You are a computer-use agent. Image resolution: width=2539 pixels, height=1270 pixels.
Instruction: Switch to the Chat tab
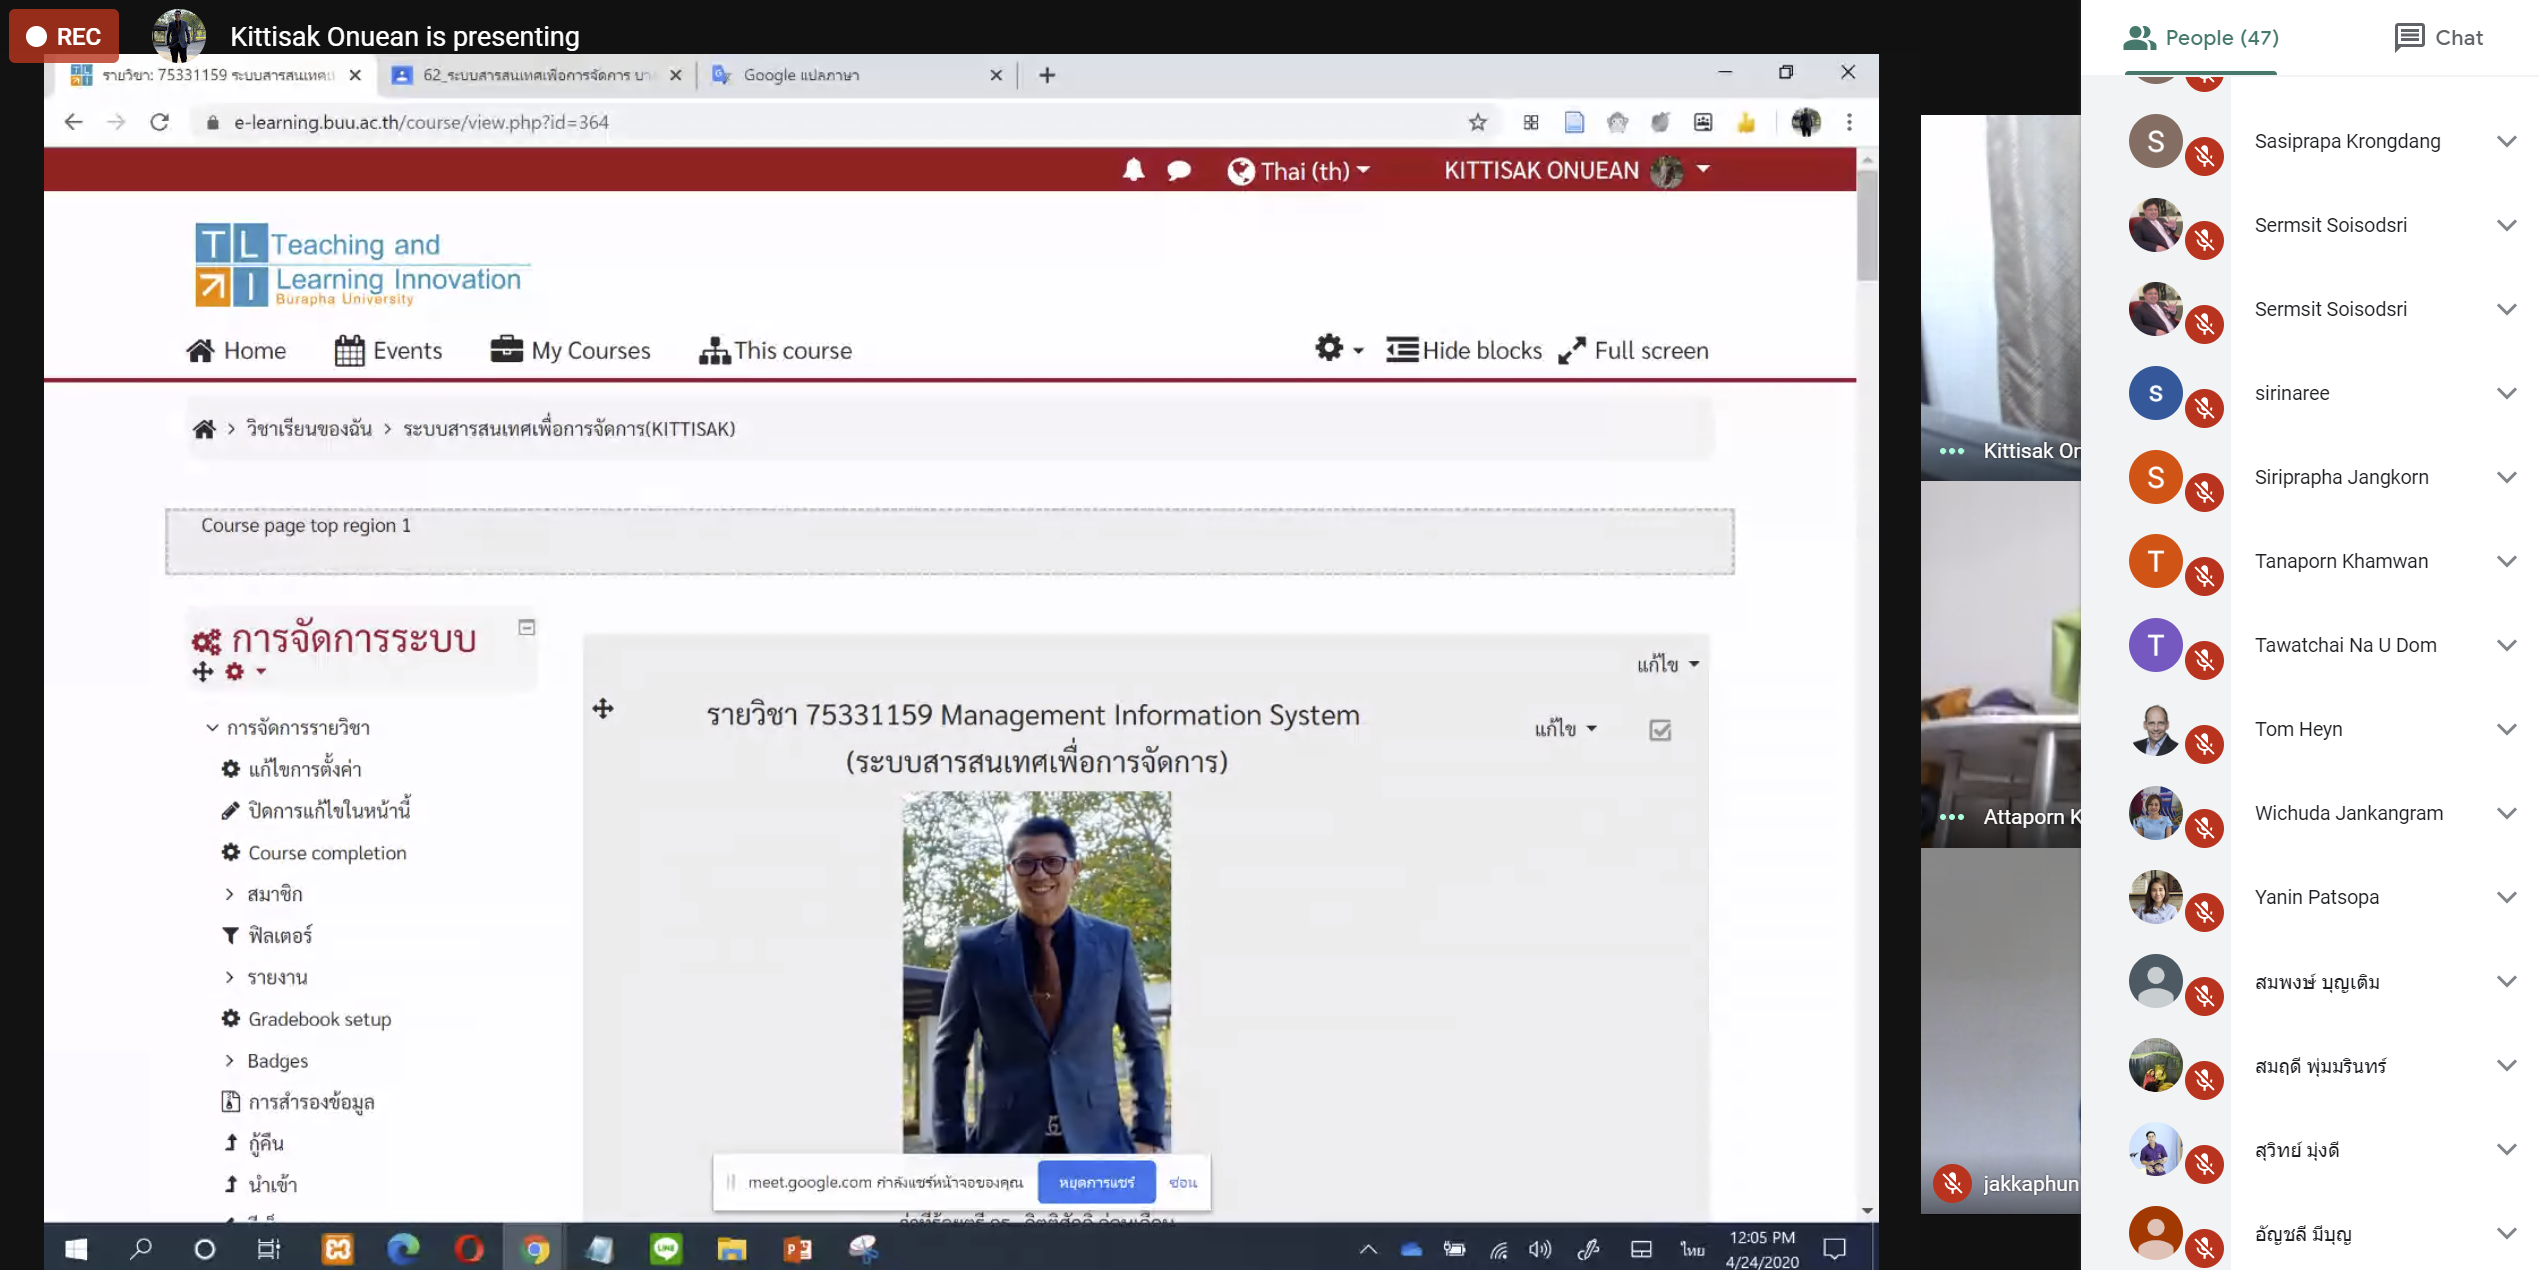pos(2438,37)
